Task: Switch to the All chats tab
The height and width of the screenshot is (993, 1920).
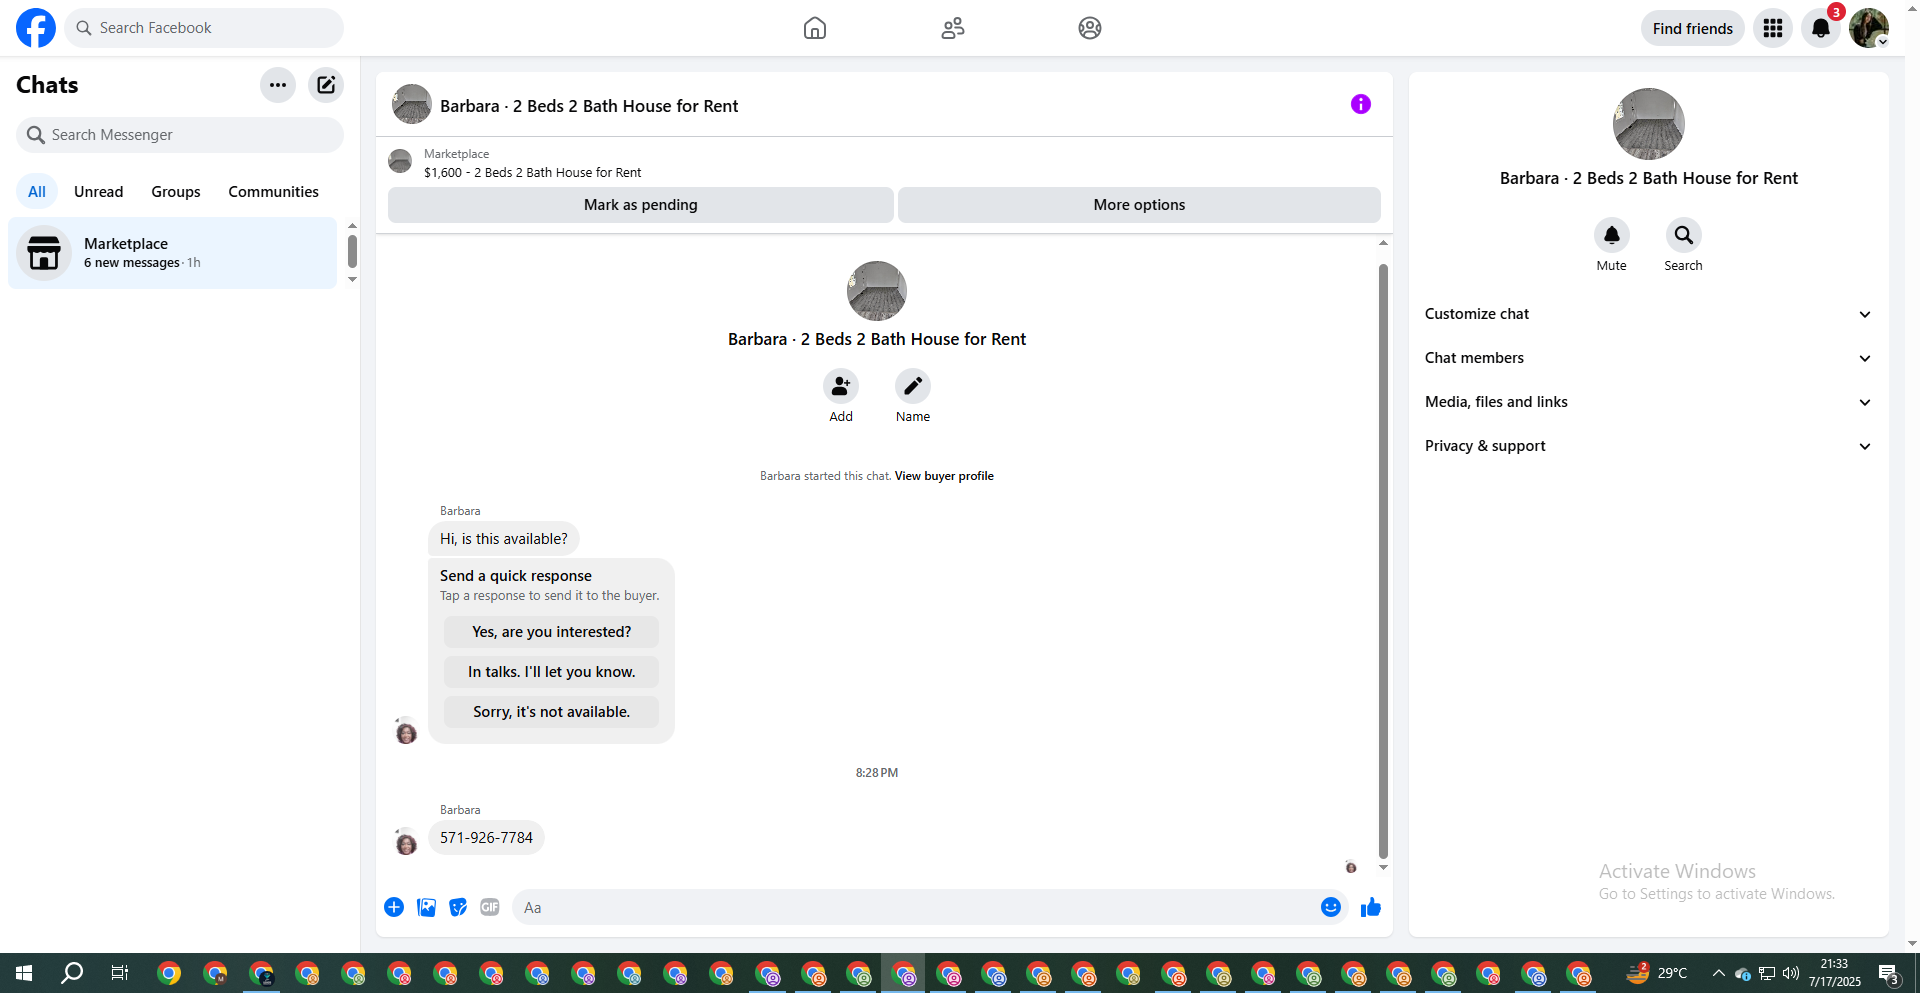Action: click(37, 192)
